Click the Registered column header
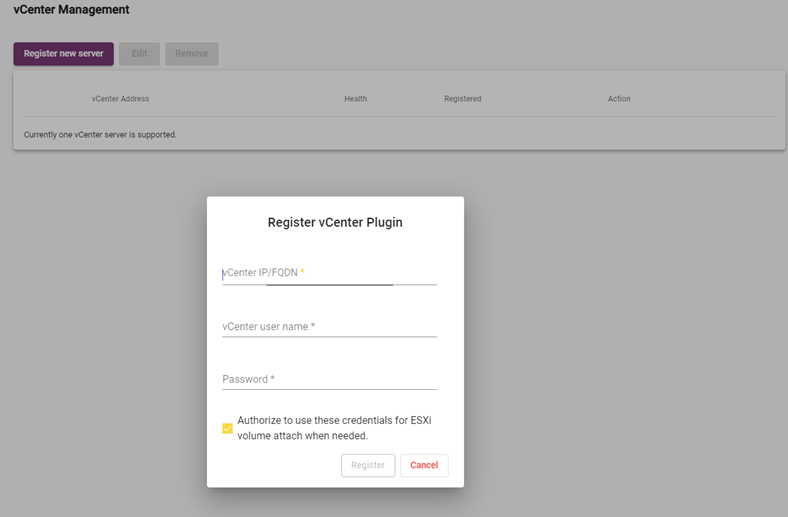Screen dimensions: 788x517 [462, 99]
